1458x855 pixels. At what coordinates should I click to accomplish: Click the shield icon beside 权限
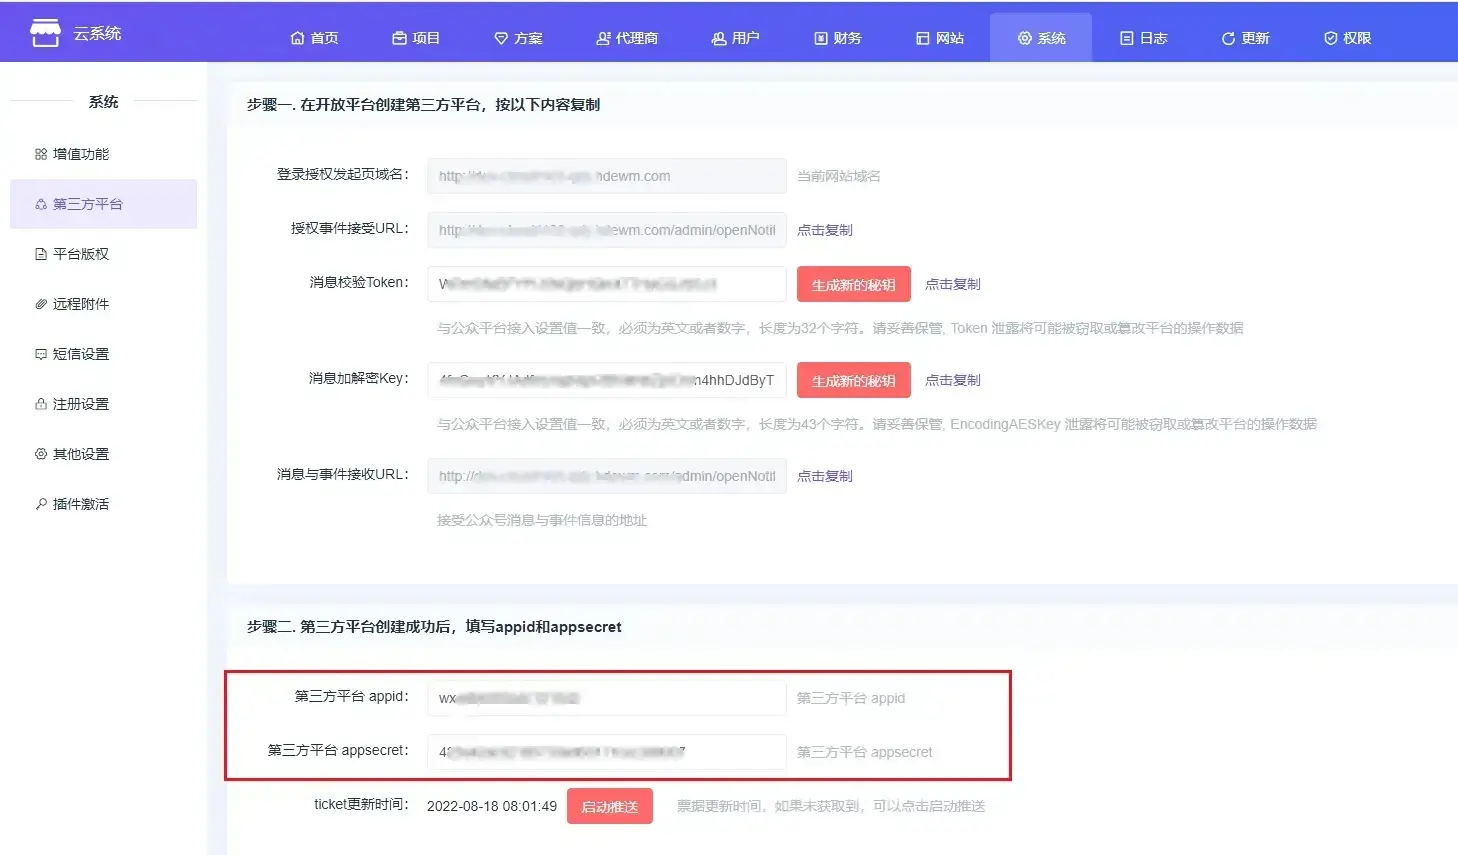pyautogui.click(x=1330, y=38)
